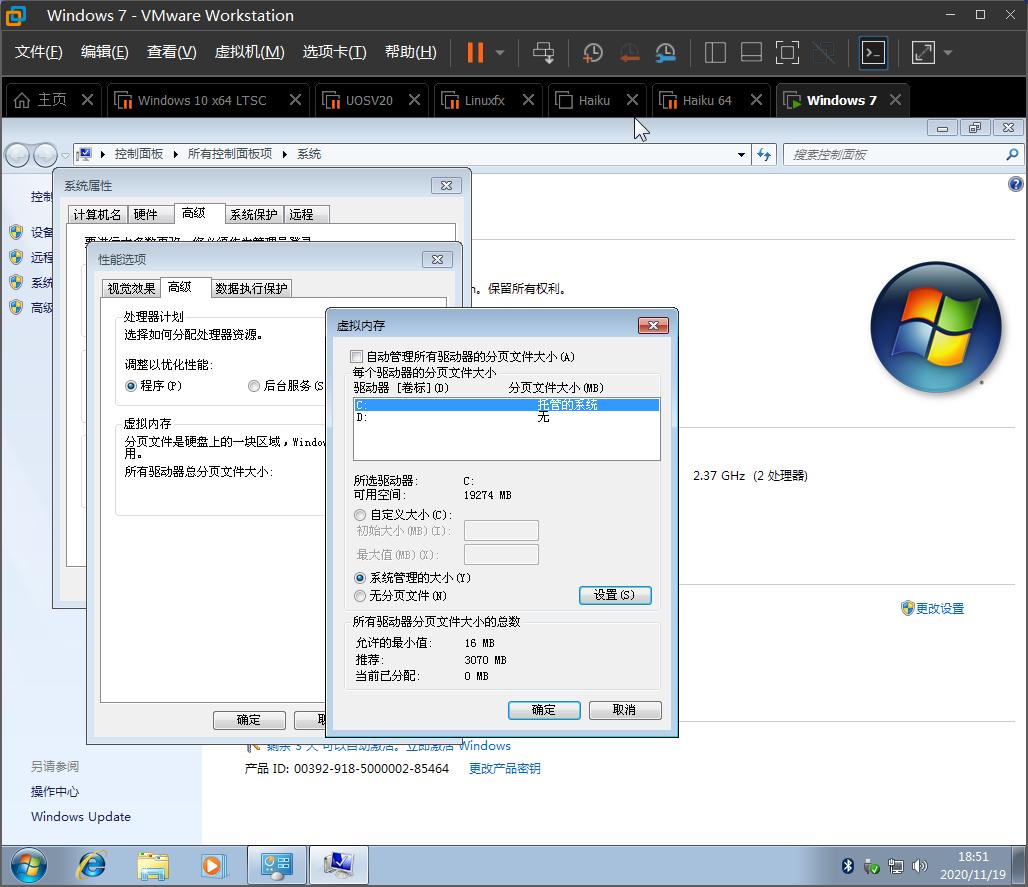The width and height of the screenshot is (1028, 887).
Task: Suspend the virtual machine via pause icon
Action: (475, 52)
